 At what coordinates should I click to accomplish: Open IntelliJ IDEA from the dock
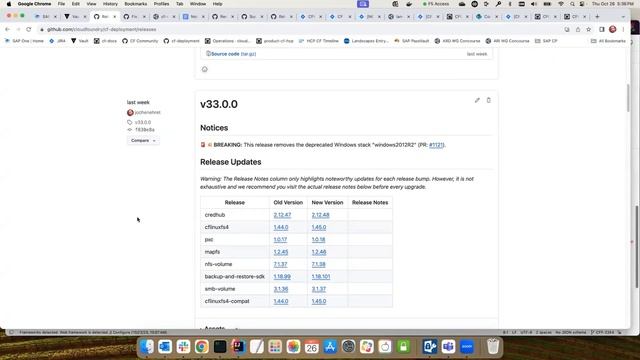(238, 347)
